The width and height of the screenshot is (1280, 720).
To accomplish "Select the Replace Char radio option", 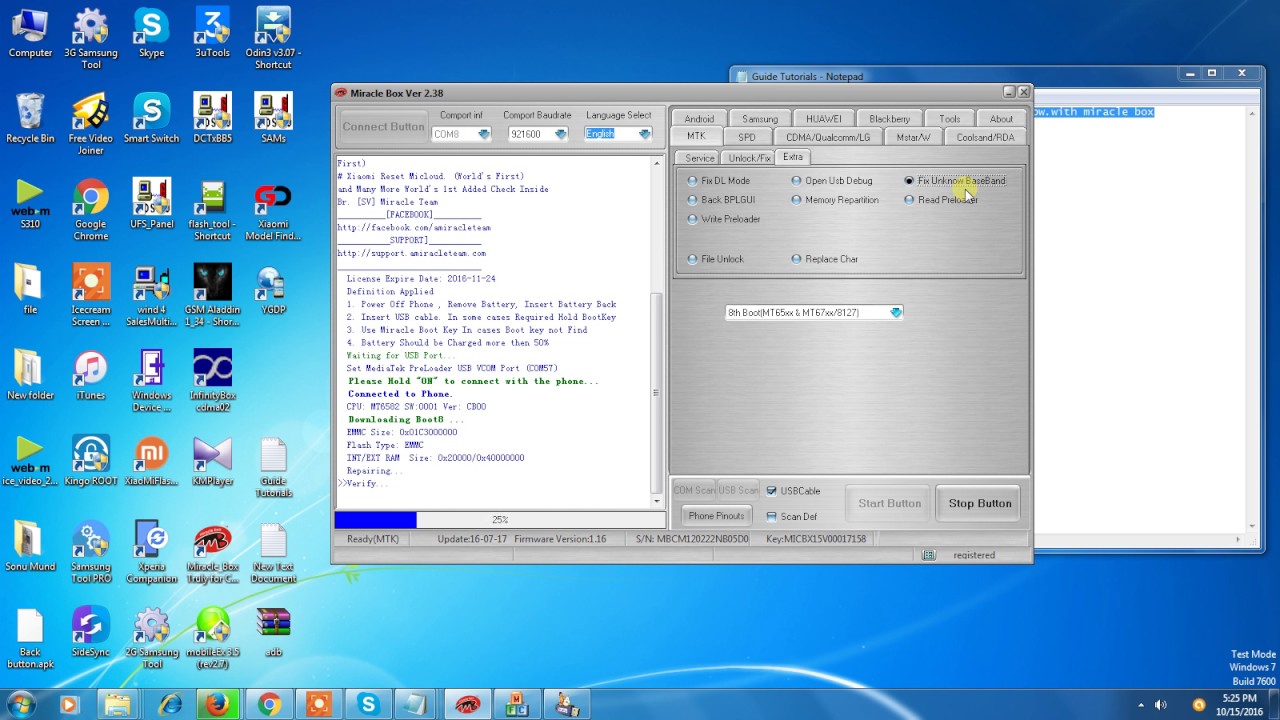I will [825, 259].
